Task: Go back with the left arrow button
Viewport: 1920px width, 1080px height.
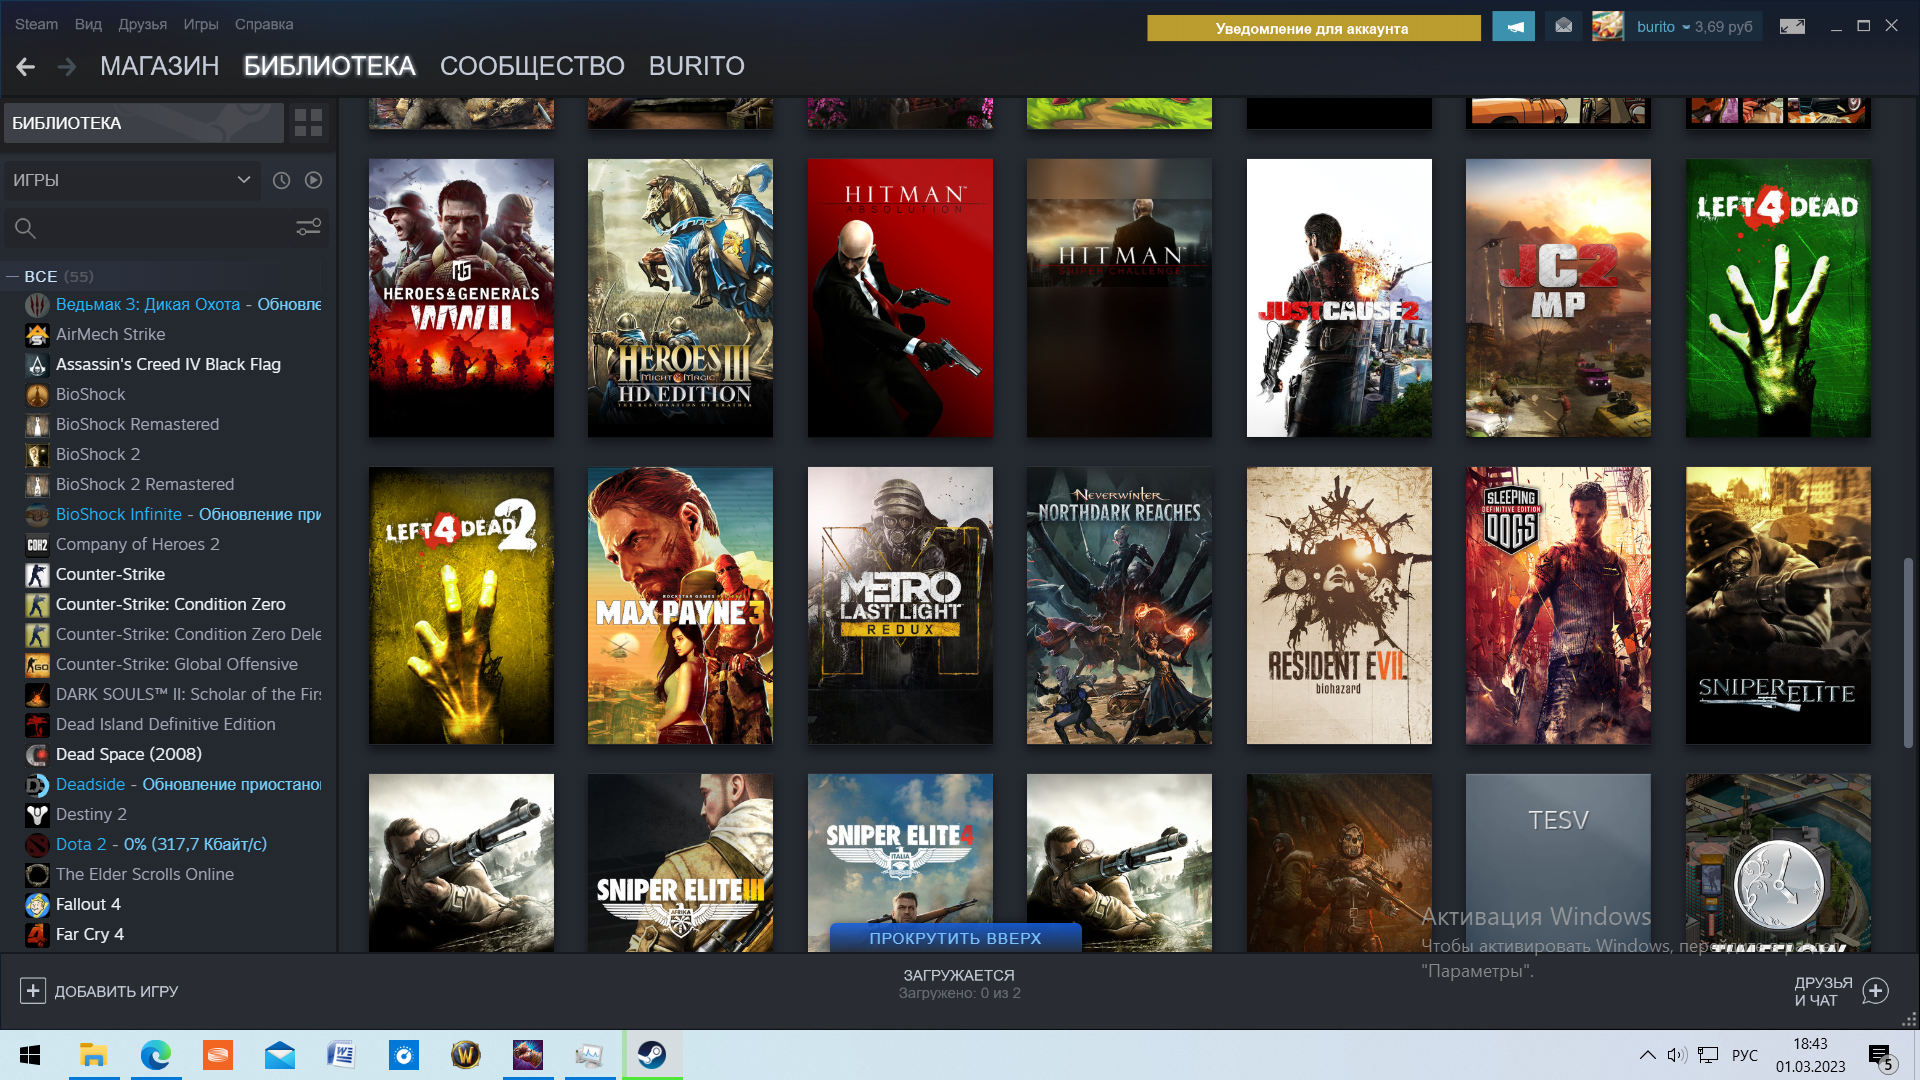Action: click(26, 66)
